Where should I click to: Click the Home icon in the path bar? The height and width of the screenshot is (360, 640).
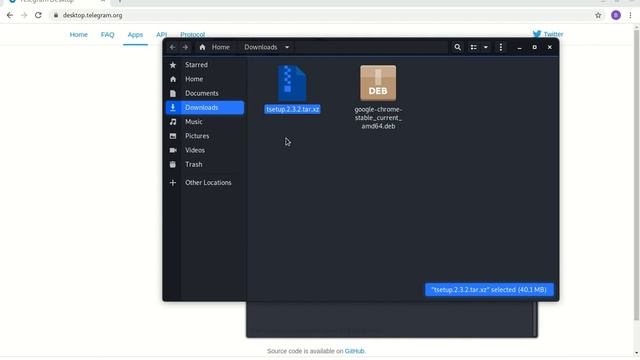202,47
